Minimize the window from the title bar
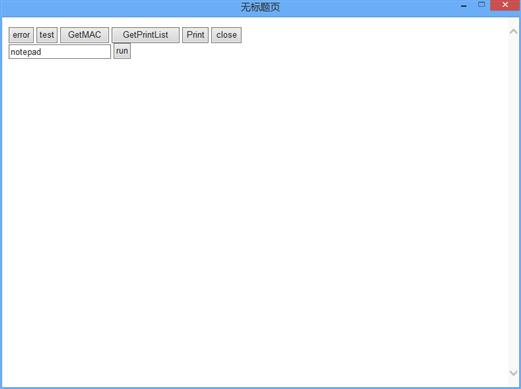Image resolution: width=521 pixels, height=389 pixels. pos(464,6)
